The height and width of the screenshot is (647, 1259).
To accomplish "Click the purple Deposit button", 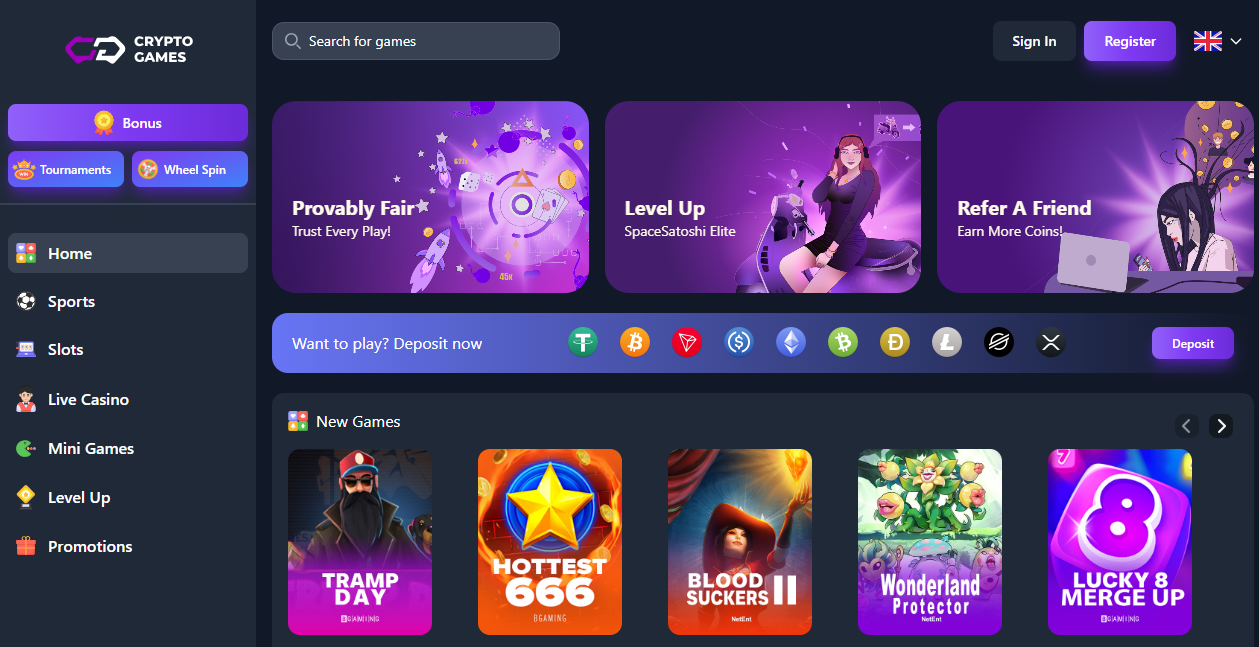I will [x=1193, y=343].
